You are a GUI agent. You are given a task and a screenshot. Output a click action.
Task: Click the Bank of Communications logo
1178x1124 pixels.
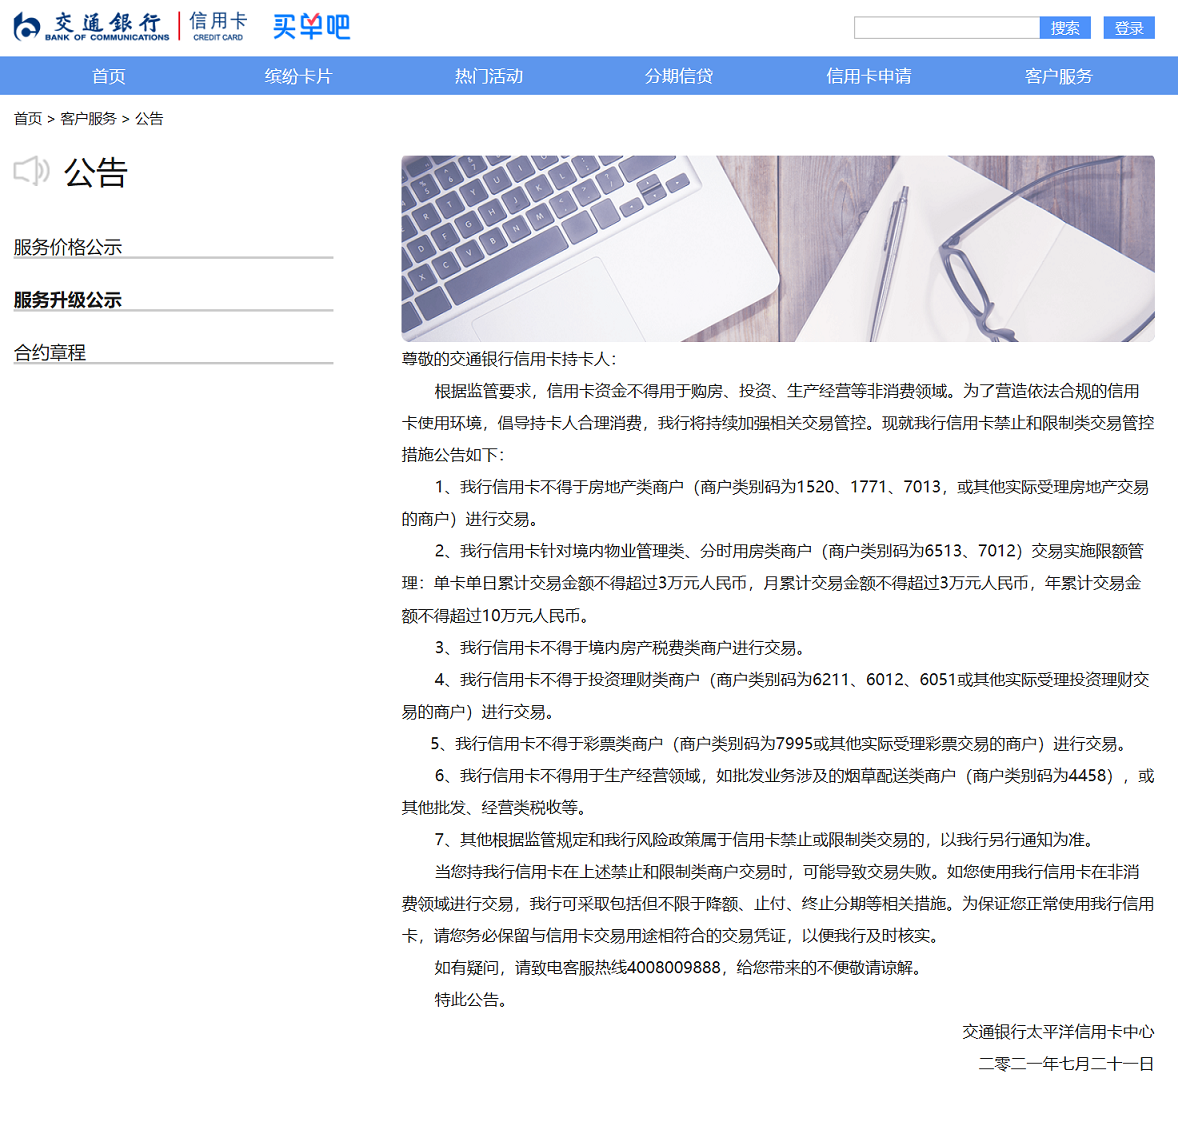tap(92, 26)
